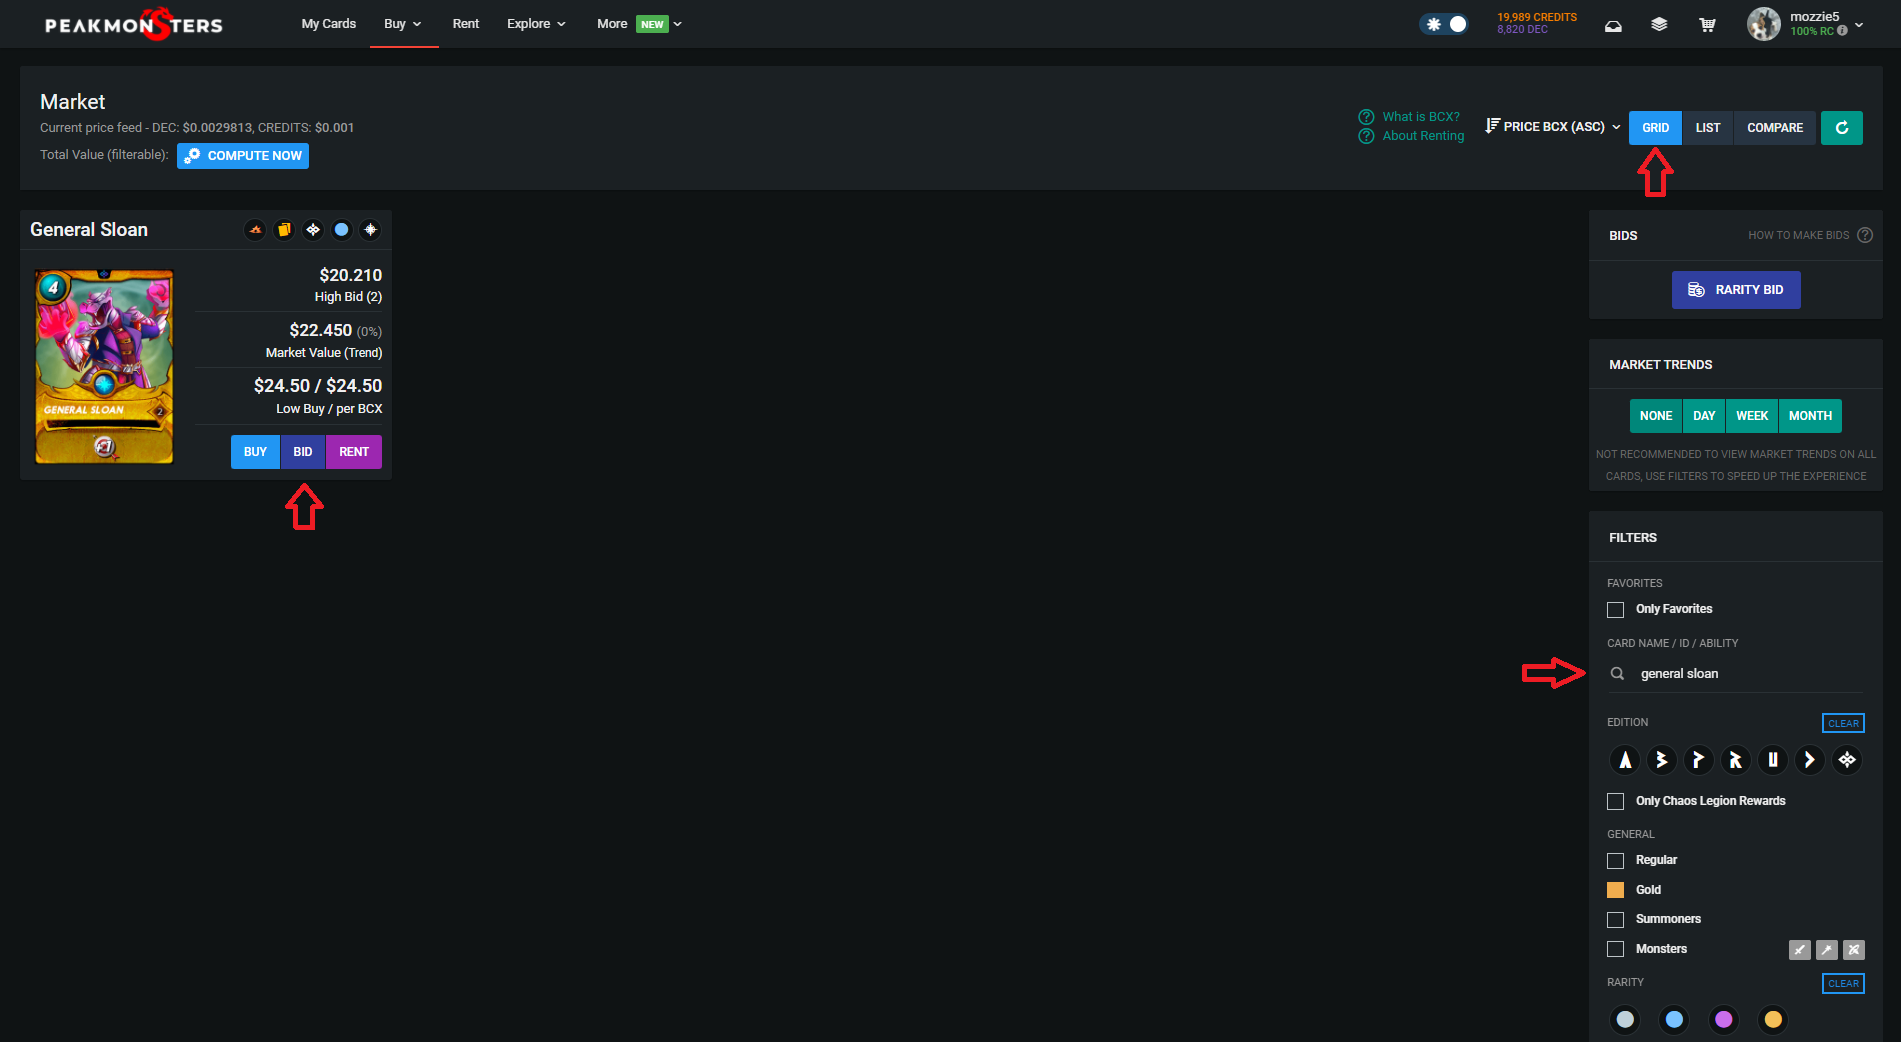Switch to Grid view
Viewport: 1901px width, 1042px height.
(1655, 128)
